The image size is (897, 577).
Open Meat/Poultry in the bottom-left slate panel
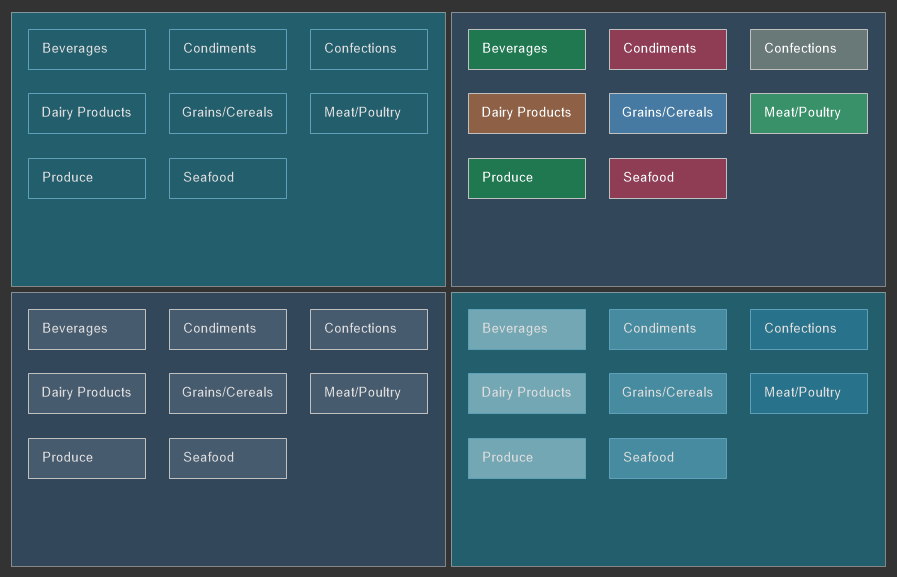368,393
